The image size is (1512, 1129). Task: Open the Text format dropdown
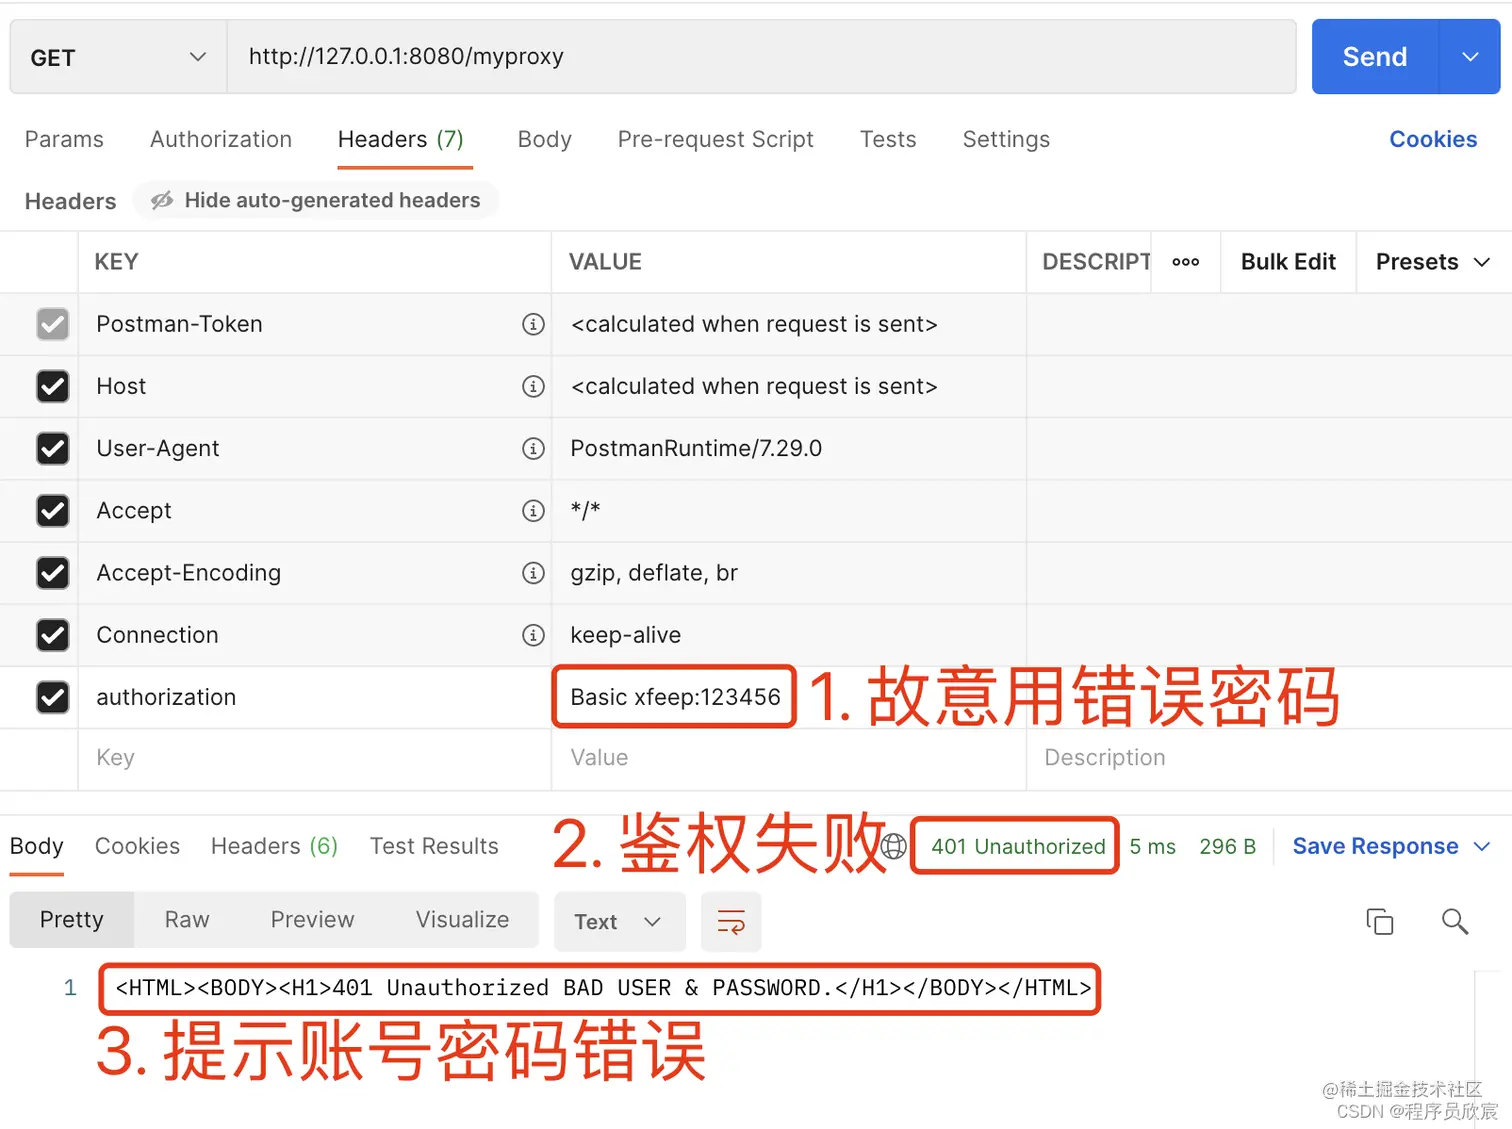619,922
